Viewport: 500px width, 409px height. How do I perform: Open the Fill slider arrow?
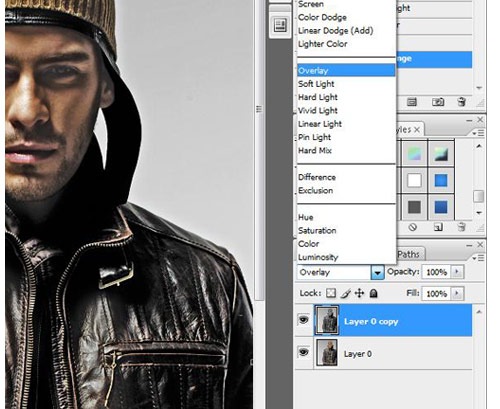pyautogui.click(x=457, y=294)
